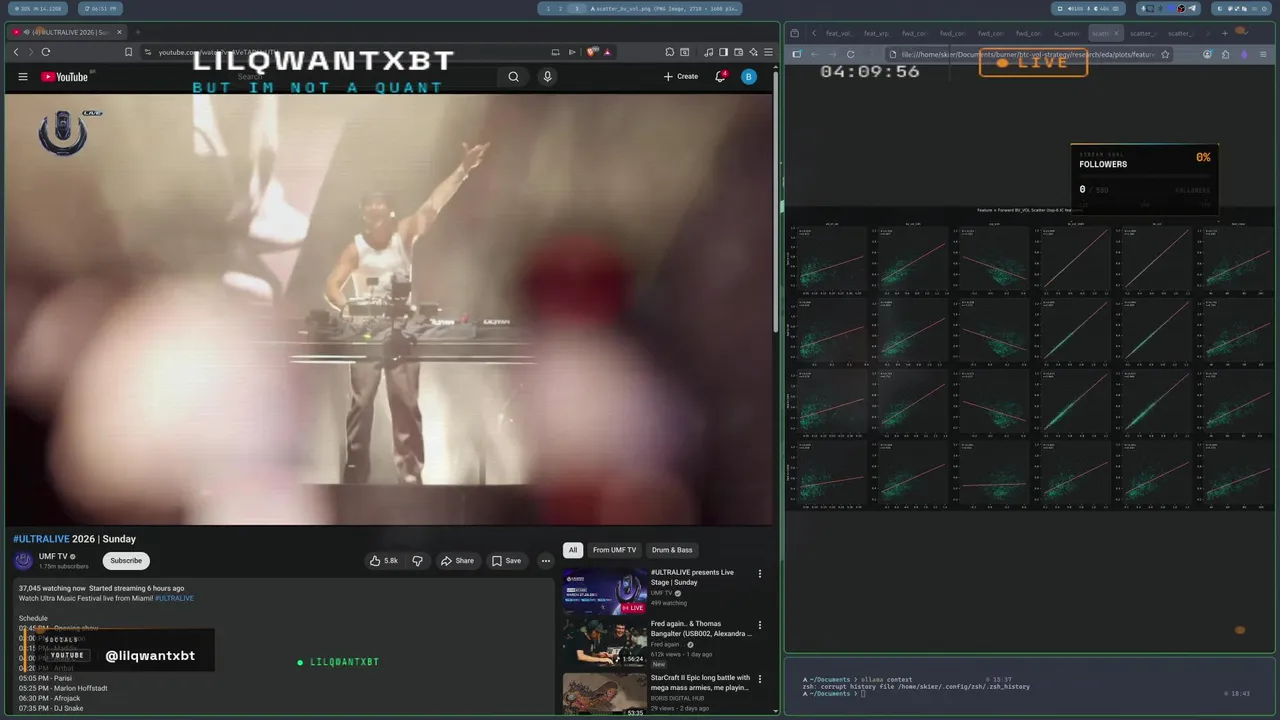
Task: Open the profile icon in the right browser
Action: [1208, 54]
